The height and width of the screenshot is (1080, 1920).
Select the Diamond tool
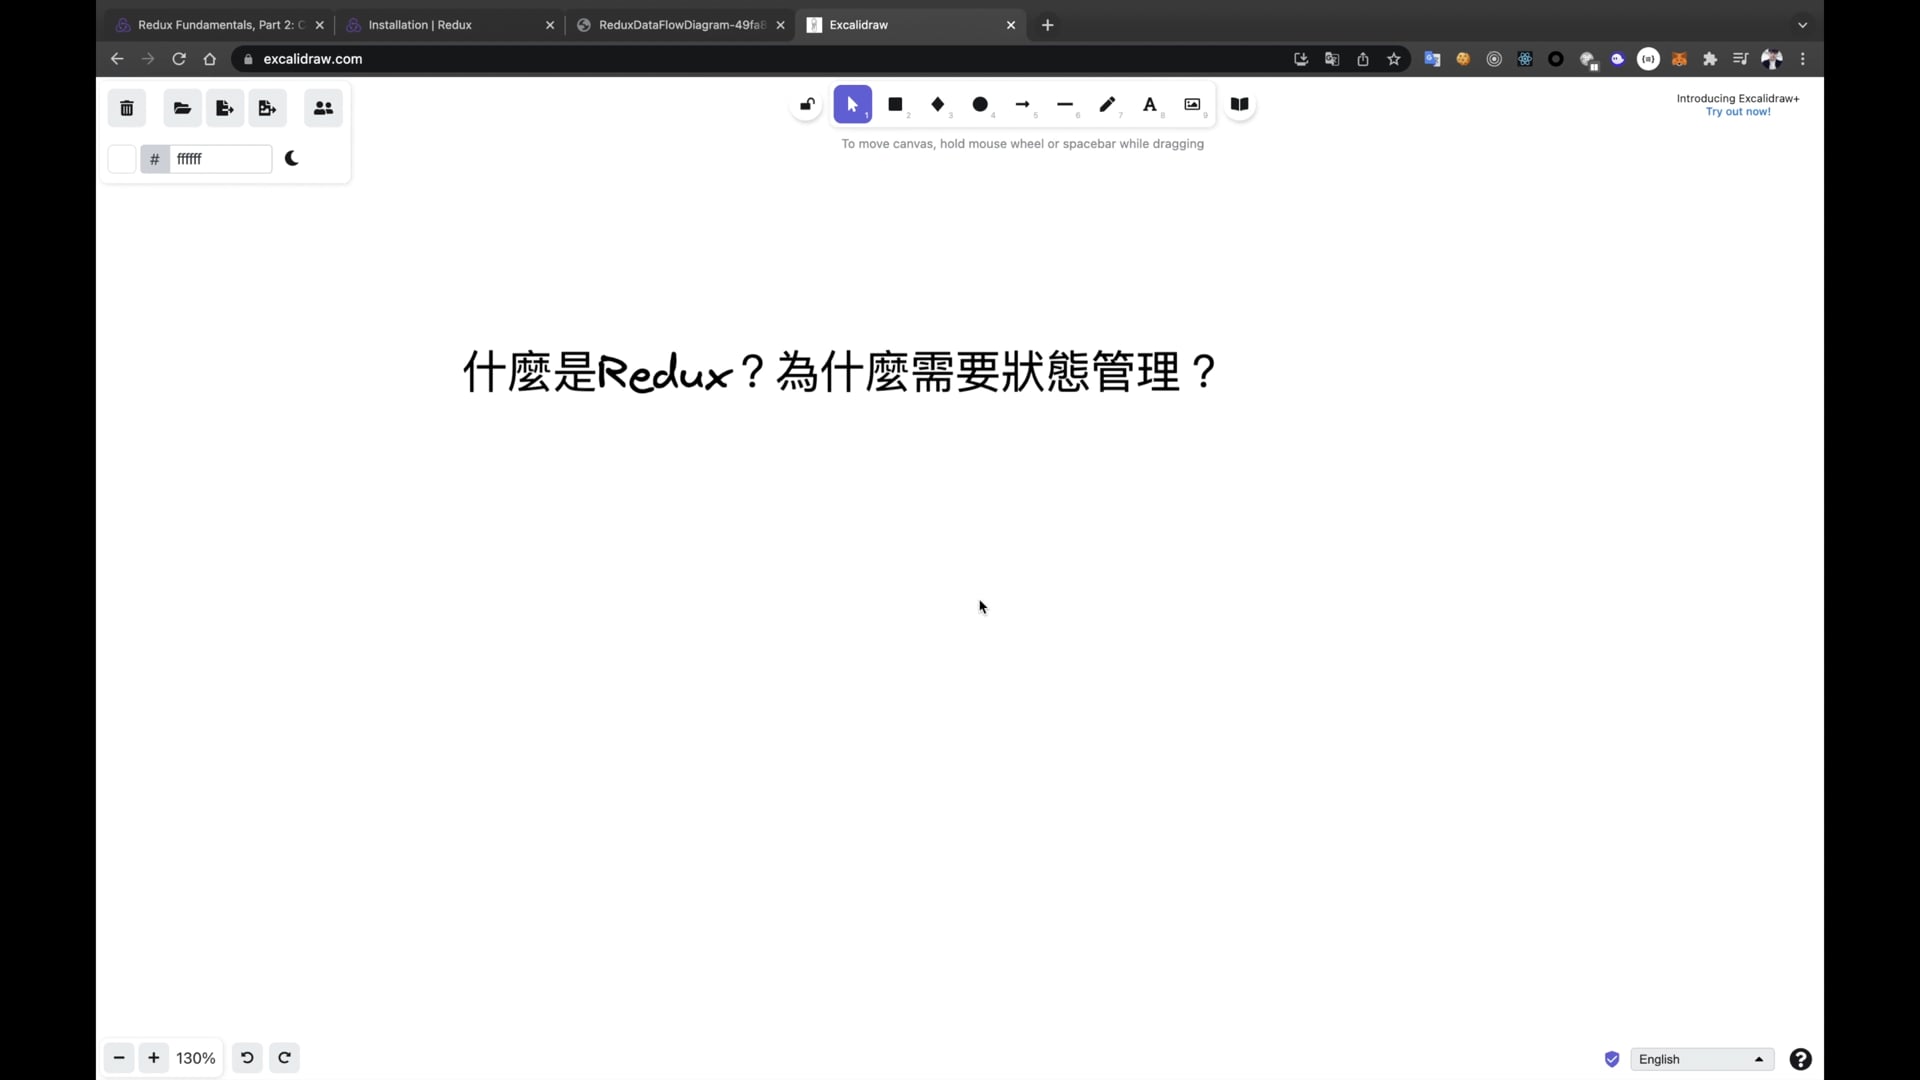tap(938, 104)
